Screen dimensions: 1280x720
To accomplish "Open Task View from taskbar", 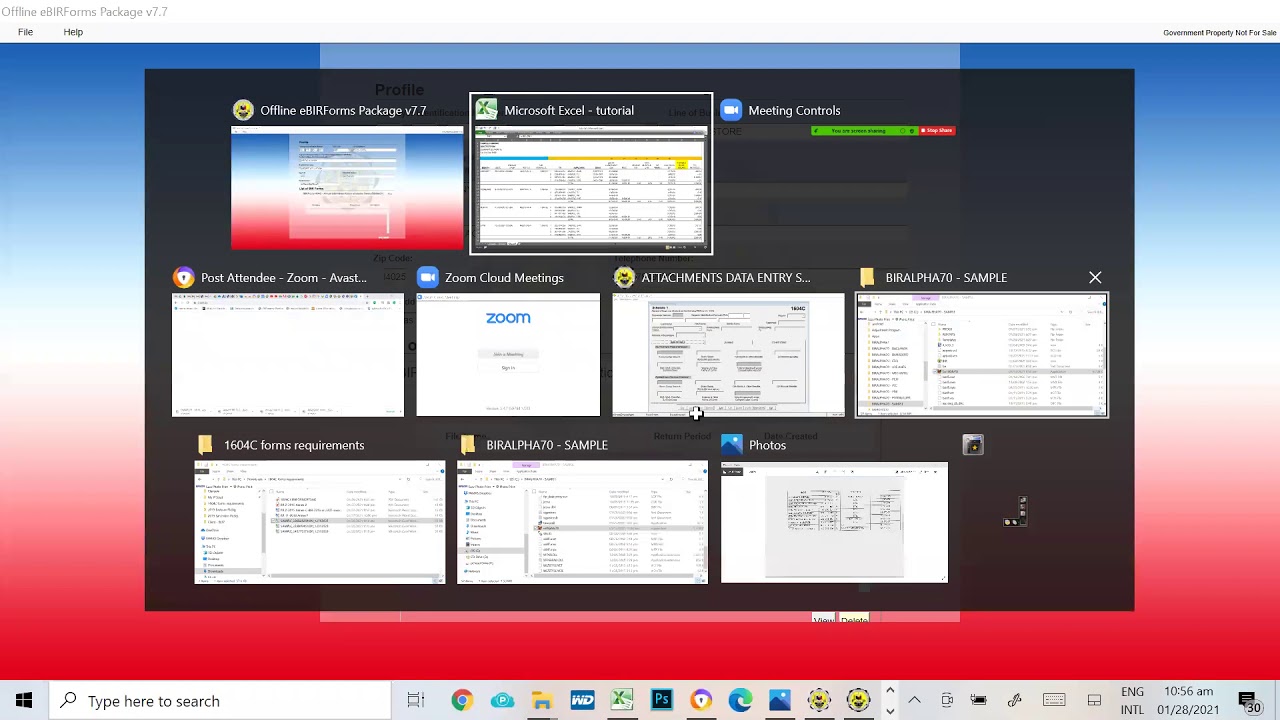I will [x=416, y=701].
